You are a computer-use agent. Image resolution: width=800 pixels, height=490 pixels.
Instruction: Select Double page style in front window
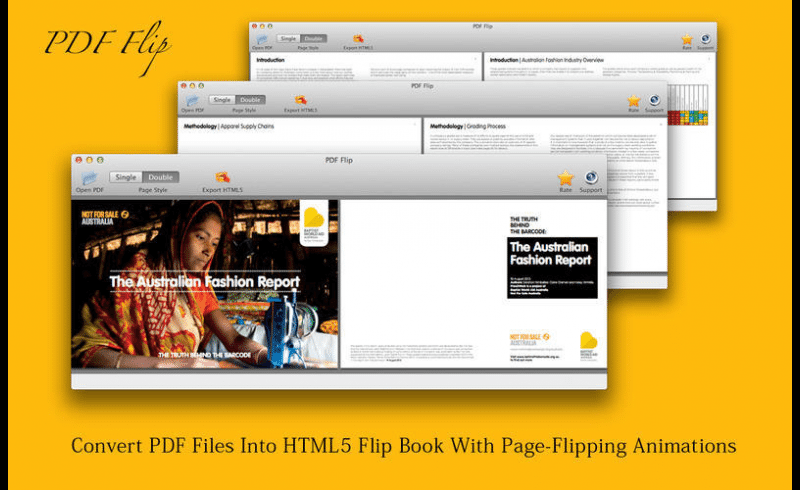click(x=161, y=177)
